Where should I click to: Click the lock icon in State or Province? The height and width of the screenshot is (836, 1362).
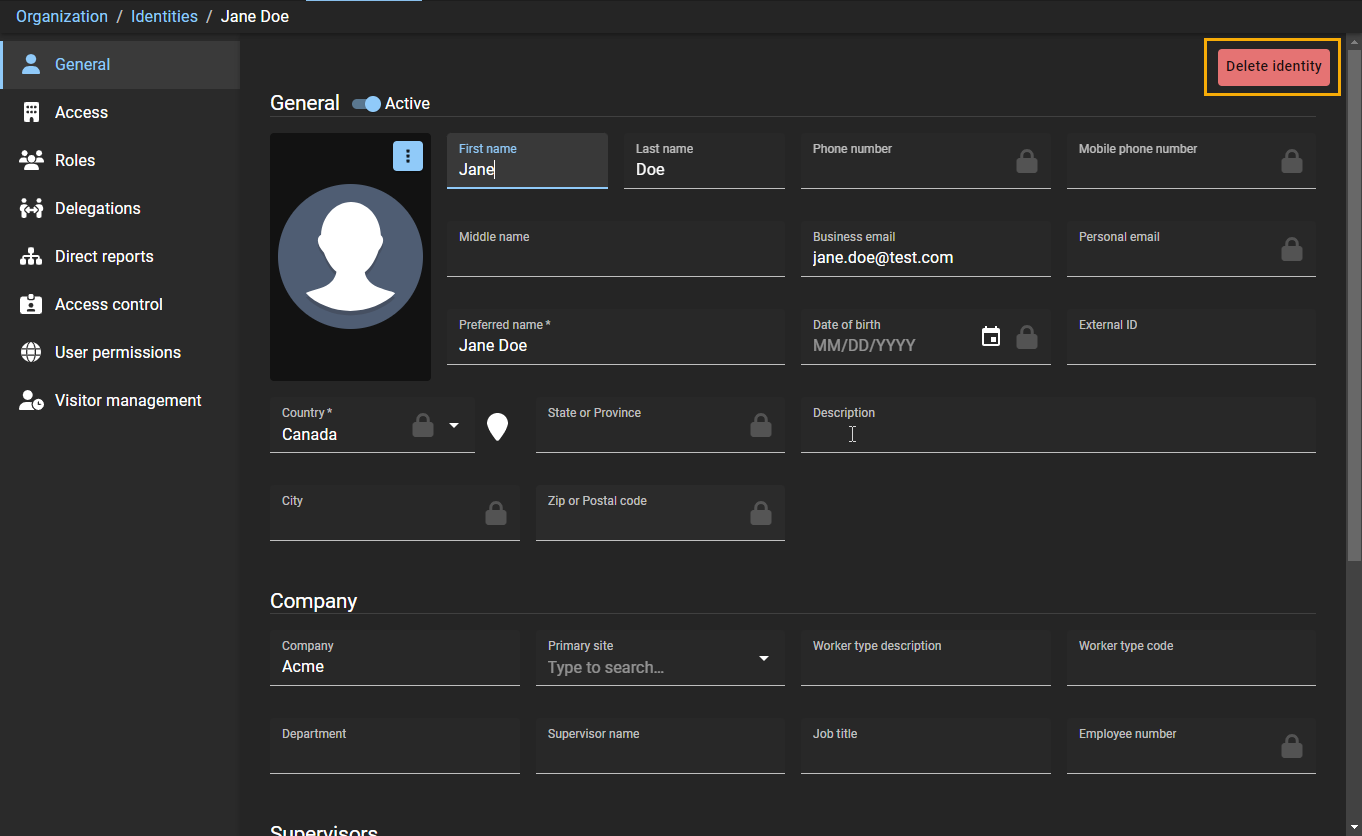[761, 425]
